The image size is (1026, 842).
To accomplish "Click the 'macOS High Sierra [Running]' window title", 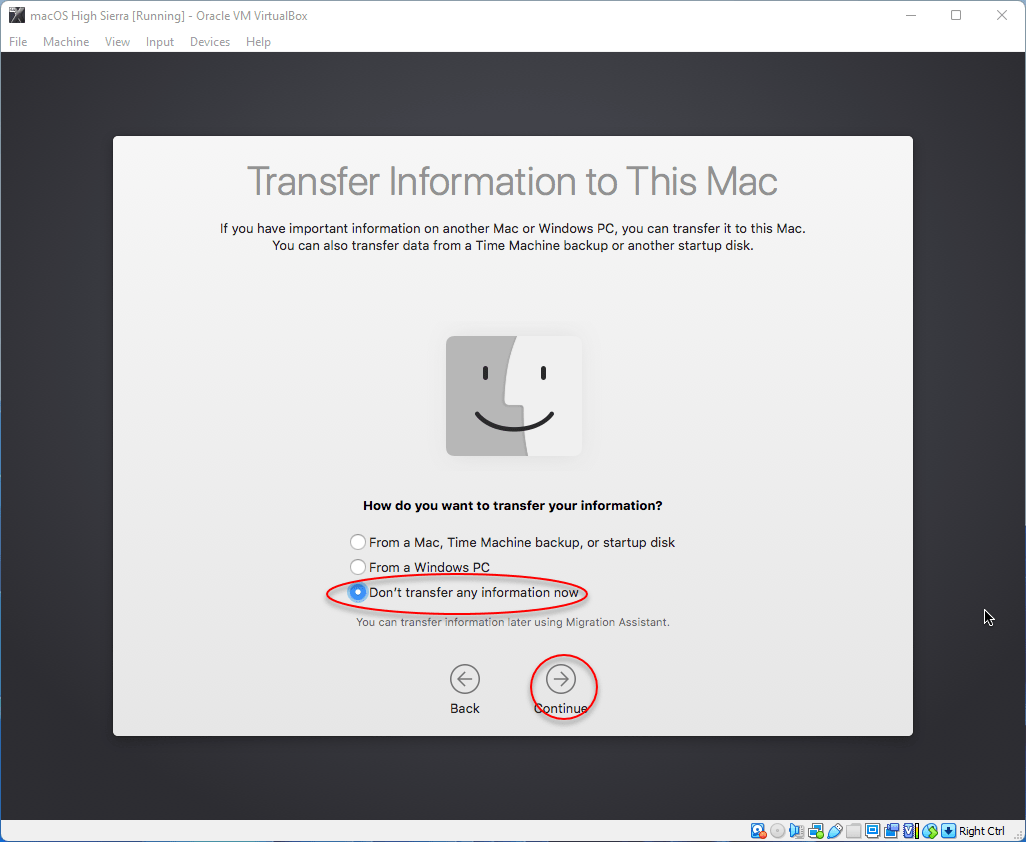I will coord(169,16).
